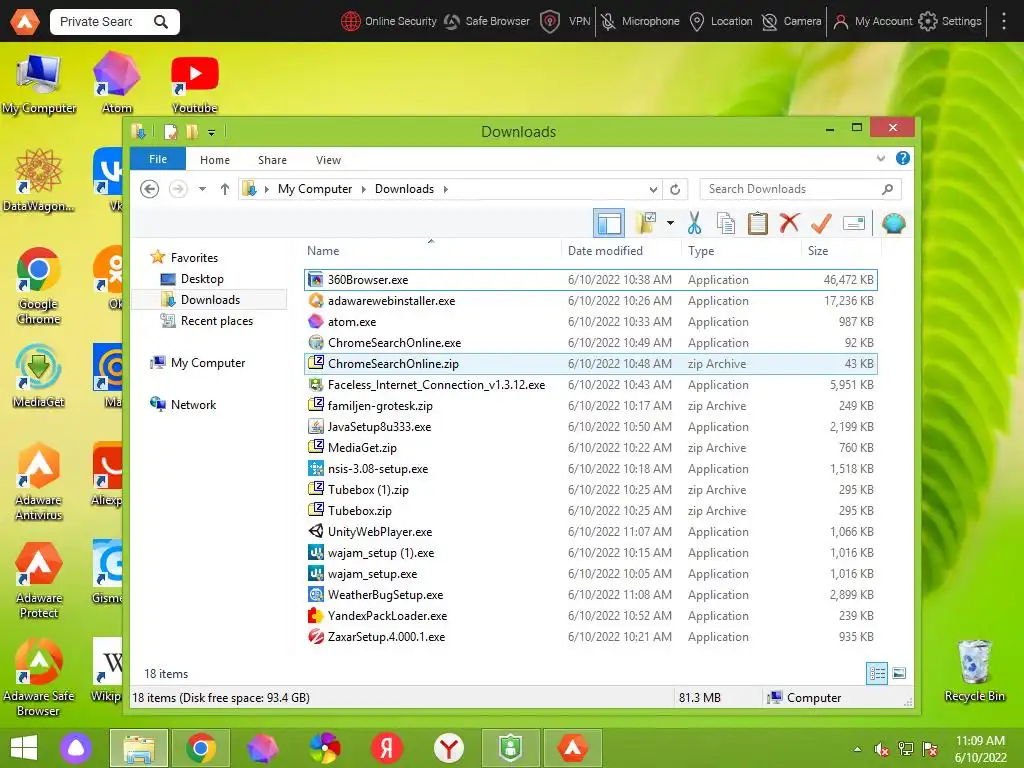Screen dimensions: 1024x768
Task: Open the File tab
Action: [158, 159]
